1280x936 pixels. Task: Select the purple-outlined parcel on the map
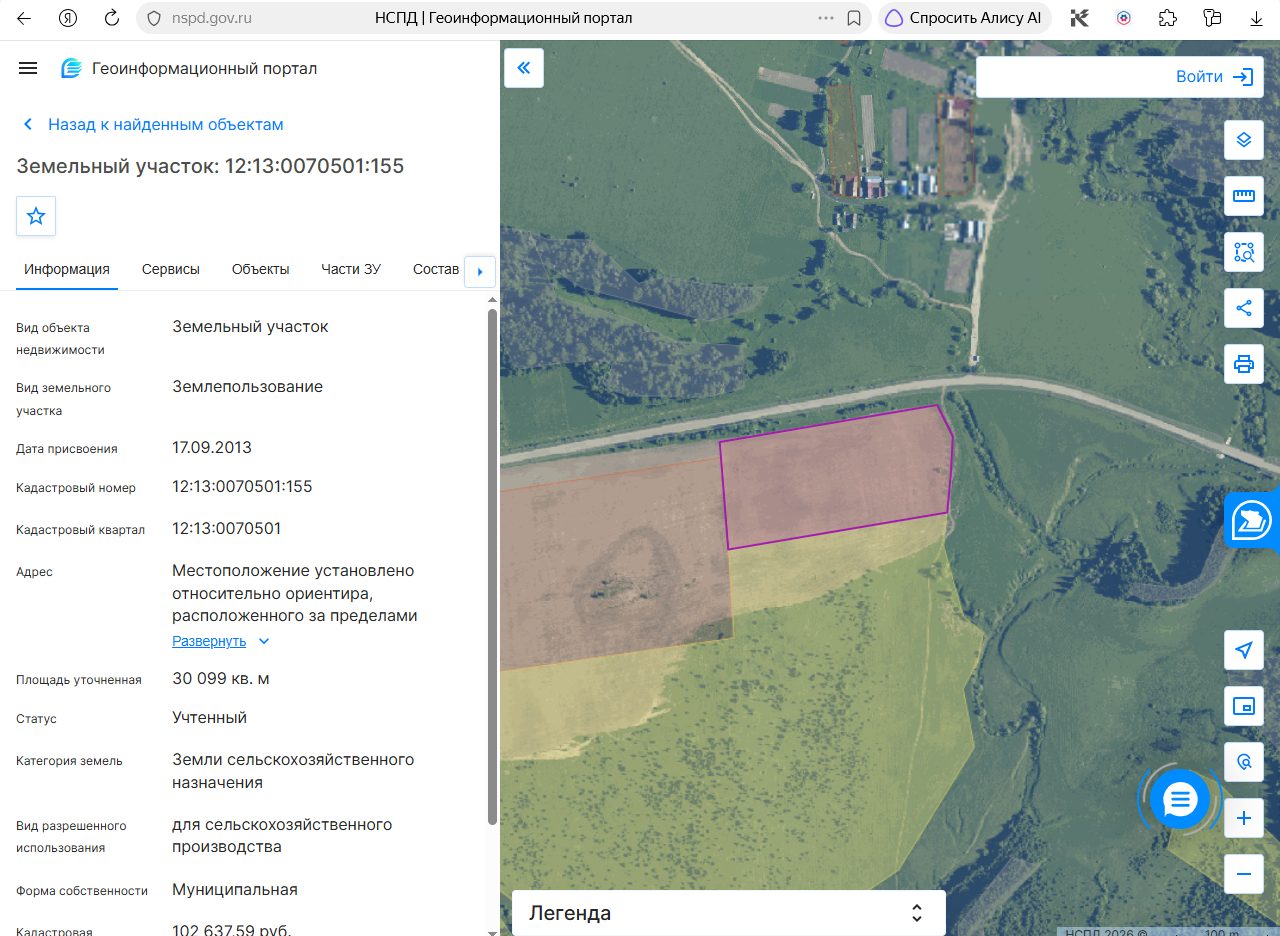click(836, 477)
